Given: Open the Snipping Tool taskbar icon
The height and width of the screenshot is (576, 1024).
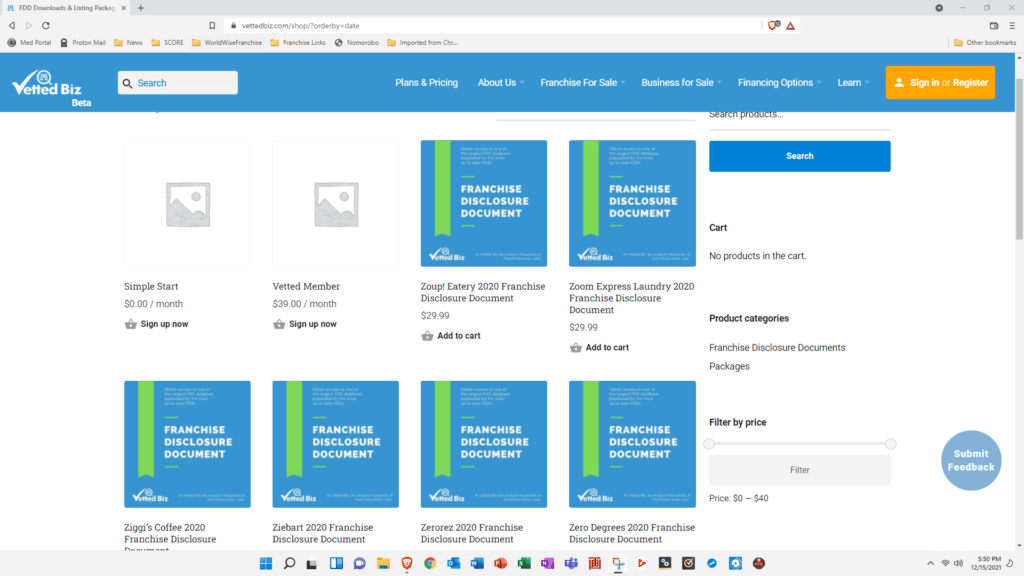Looking at the screenshot, I should [x=618, y=563].
